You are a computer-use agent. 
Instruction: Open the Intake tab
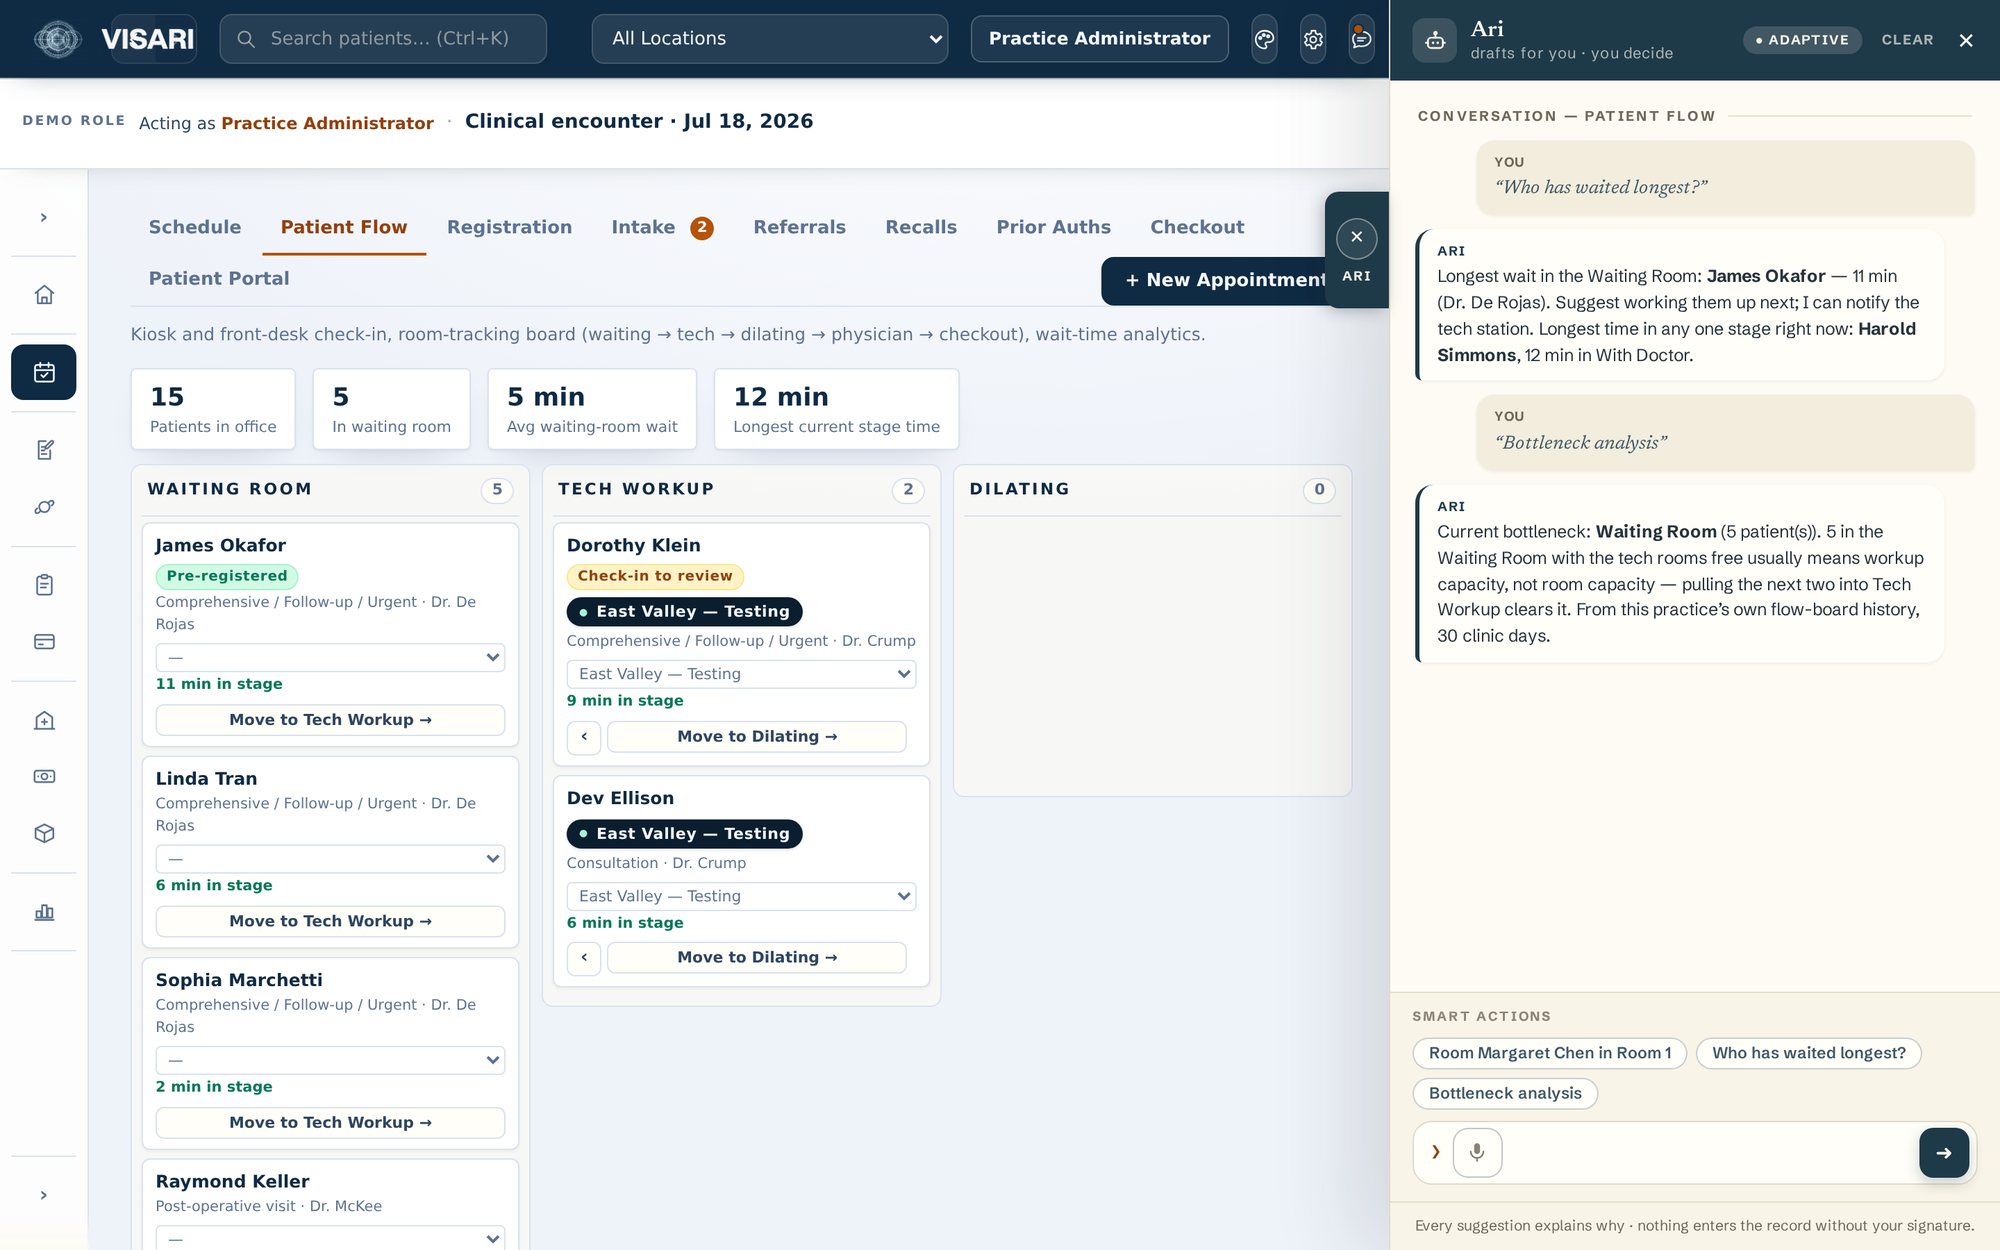coord(662,227)
